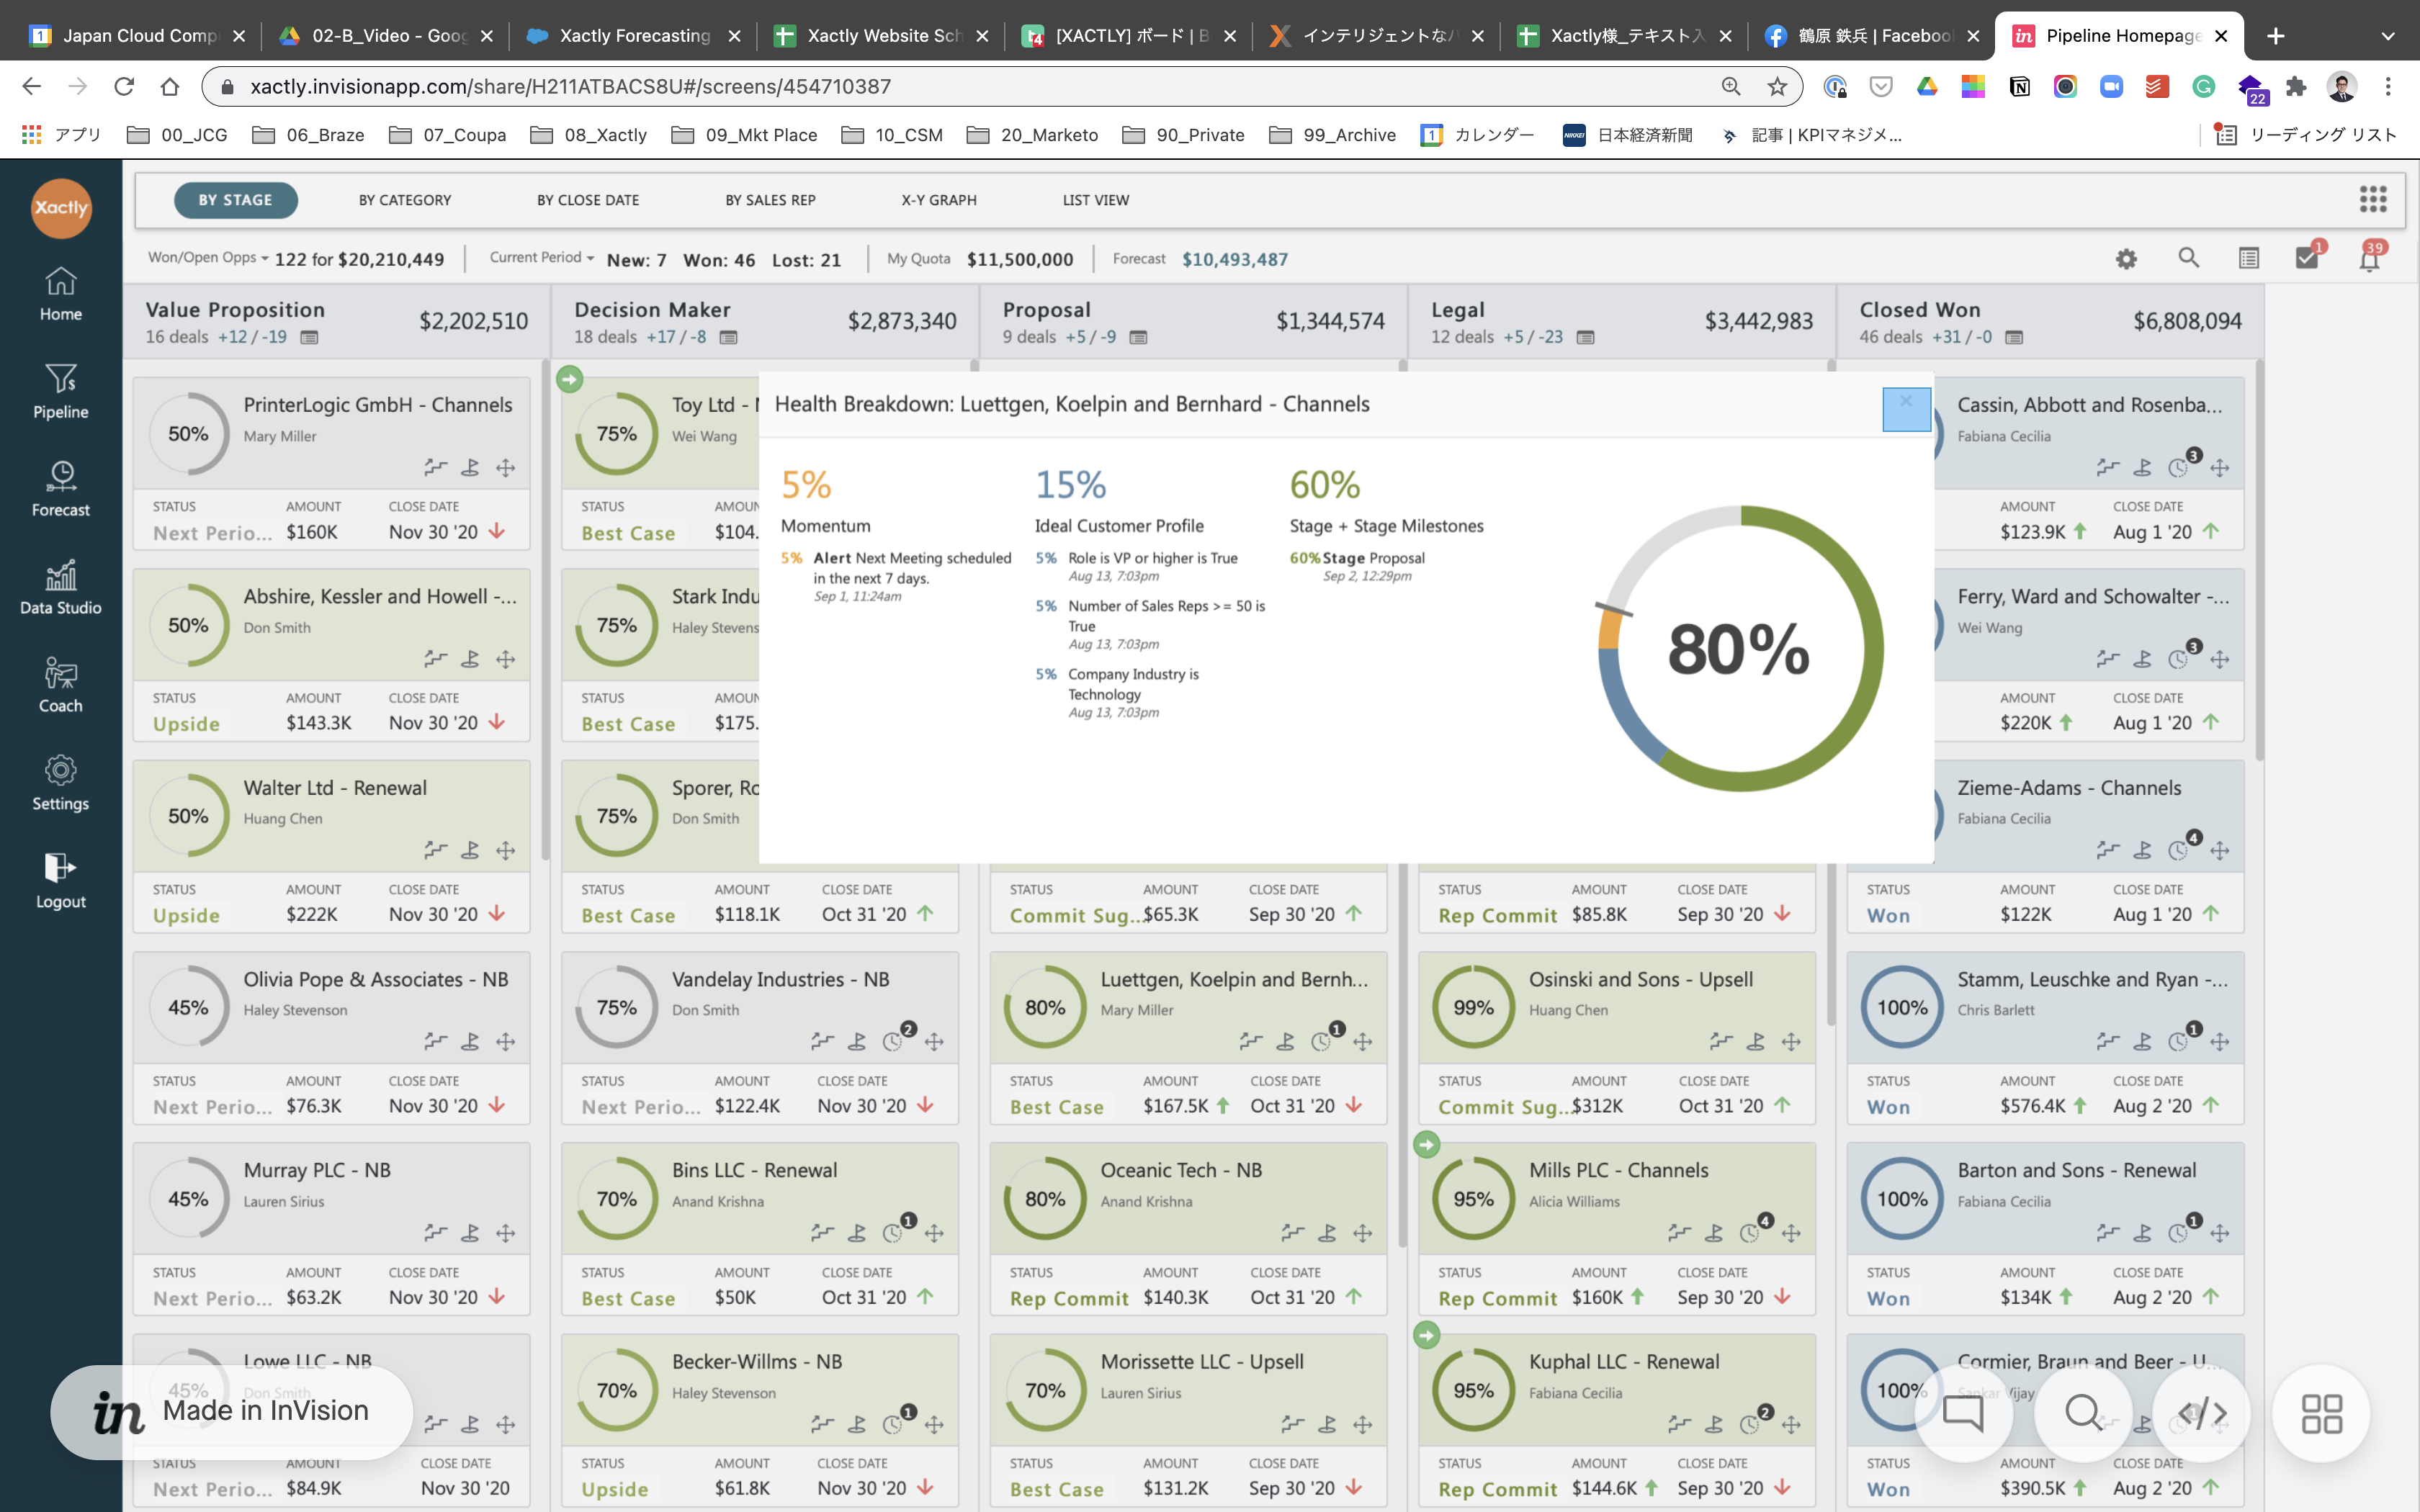Open the PrinterLogic GmbH - Channels deal card
This screenshot has width=2420, height=1512.
(x=377, y=405)
